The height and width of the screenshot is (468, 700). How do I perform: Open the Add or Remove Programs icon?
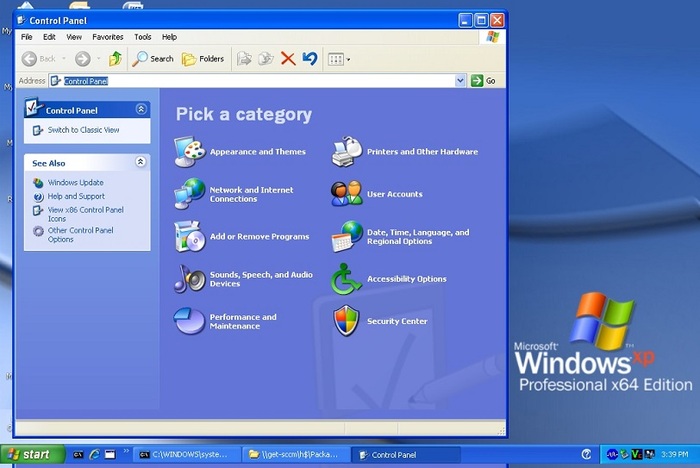190,237
